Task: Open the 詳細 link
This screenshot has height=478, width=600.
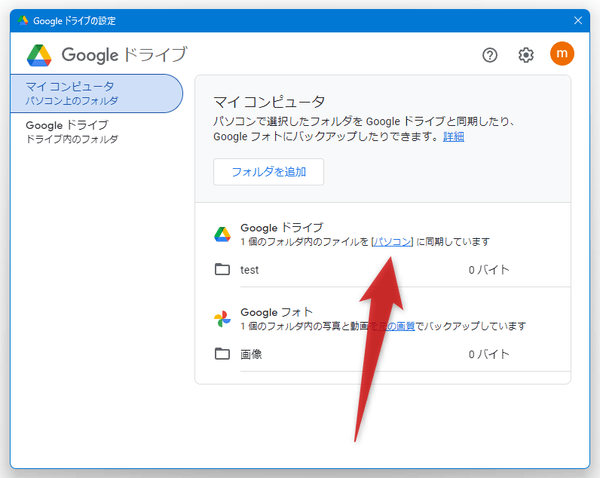Action: pos(453,137)
